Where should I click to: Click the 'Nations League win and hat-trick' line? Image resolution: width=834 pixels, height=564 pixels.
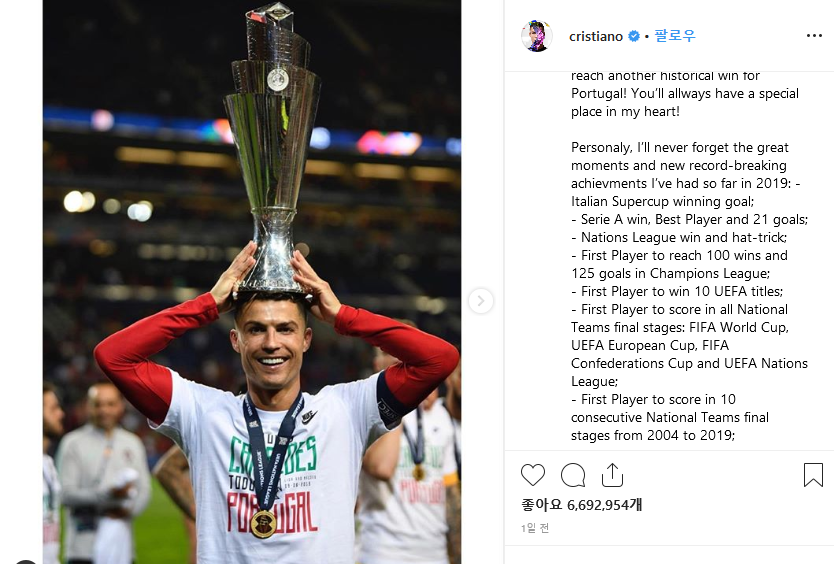[679, 237]
